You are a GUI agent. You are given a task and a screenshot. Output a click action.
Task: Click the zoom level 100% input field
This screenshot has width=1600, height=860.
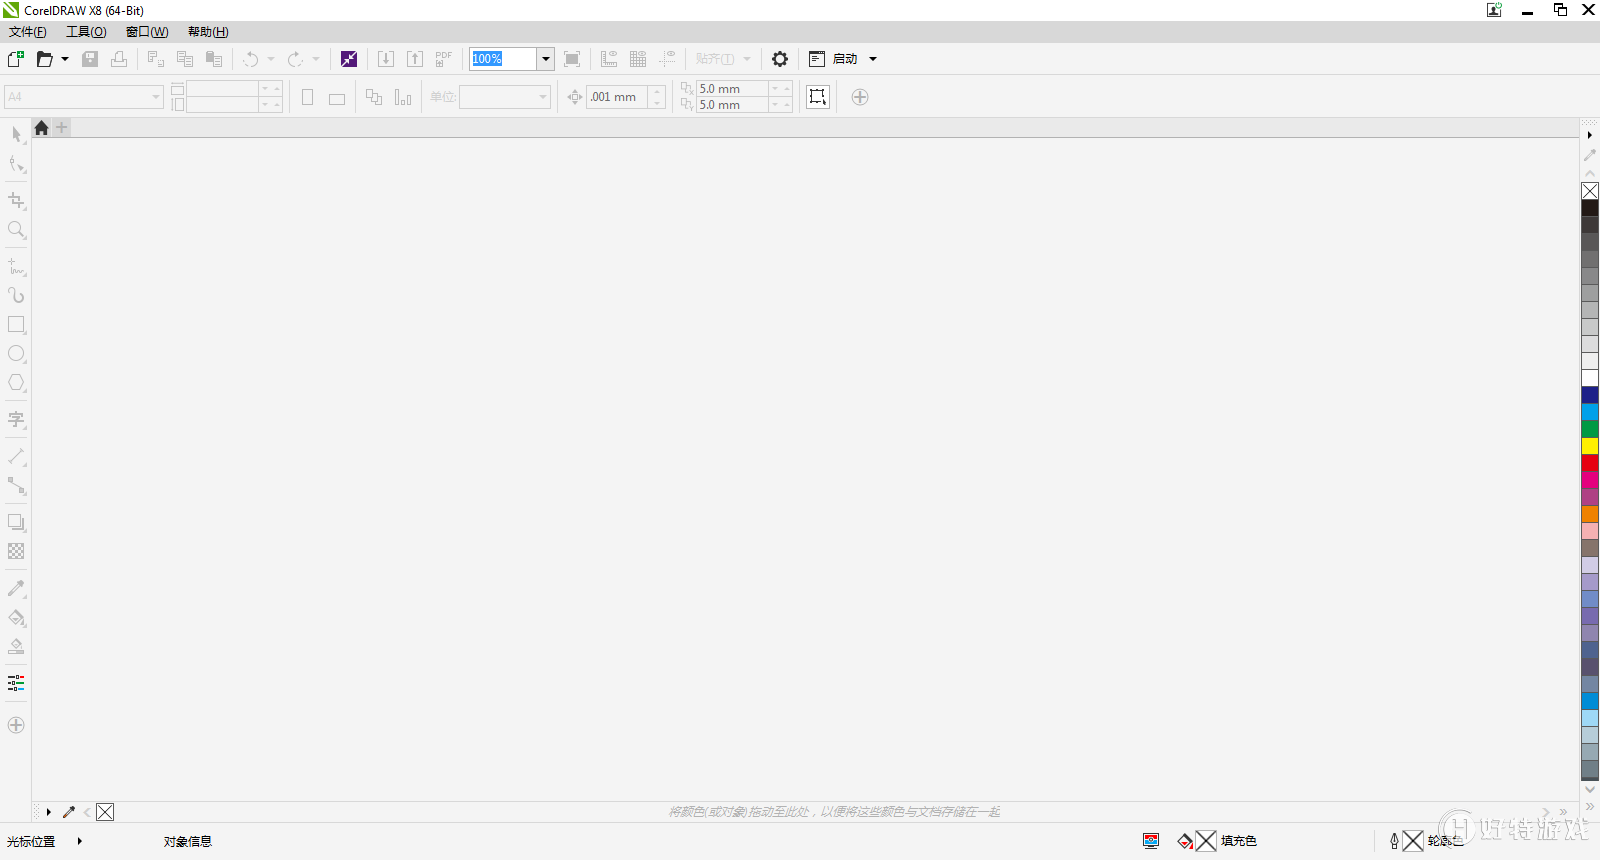pyautogui.click(x=503, y=59)
